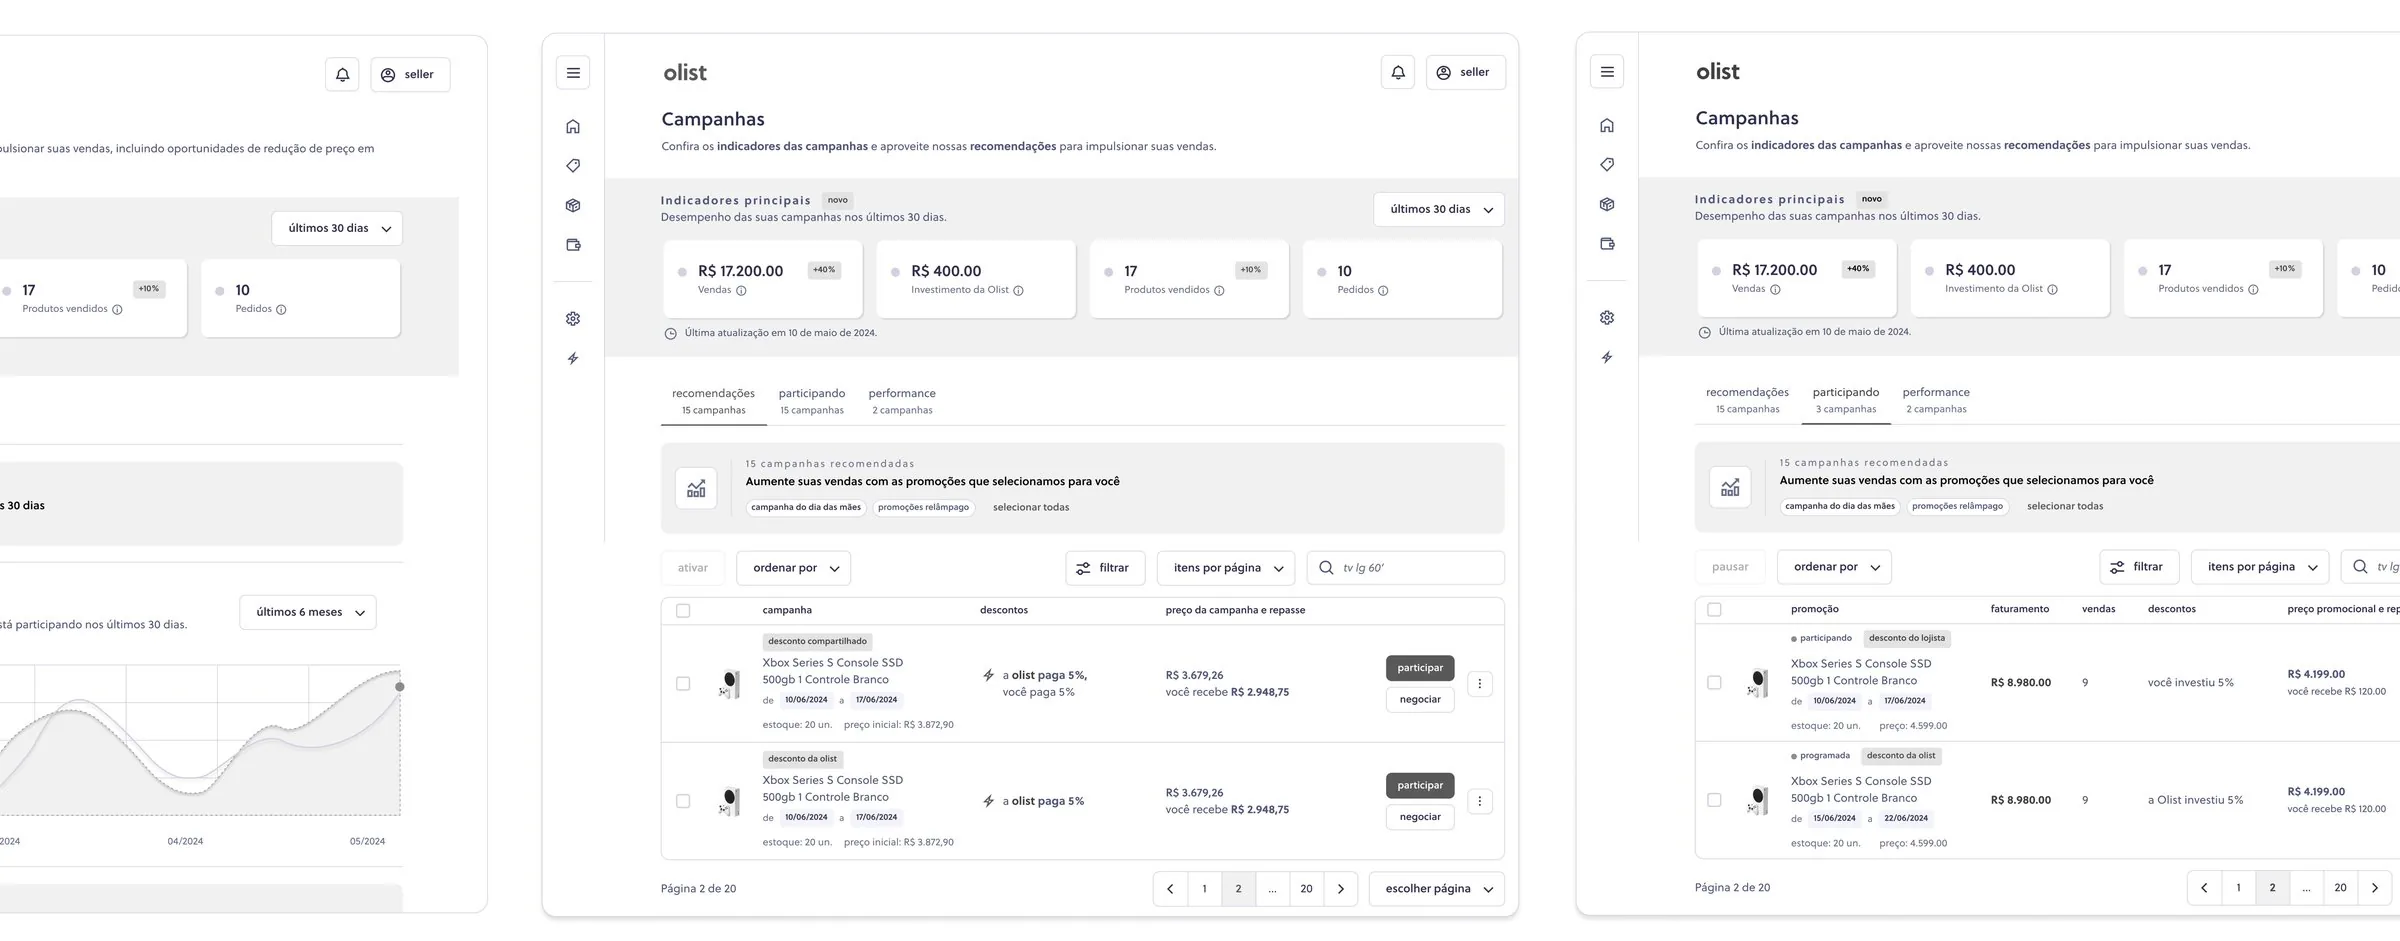Switch to participando tab in middle panel
The image size is (2400, 941).
click(x=812, y=402)
